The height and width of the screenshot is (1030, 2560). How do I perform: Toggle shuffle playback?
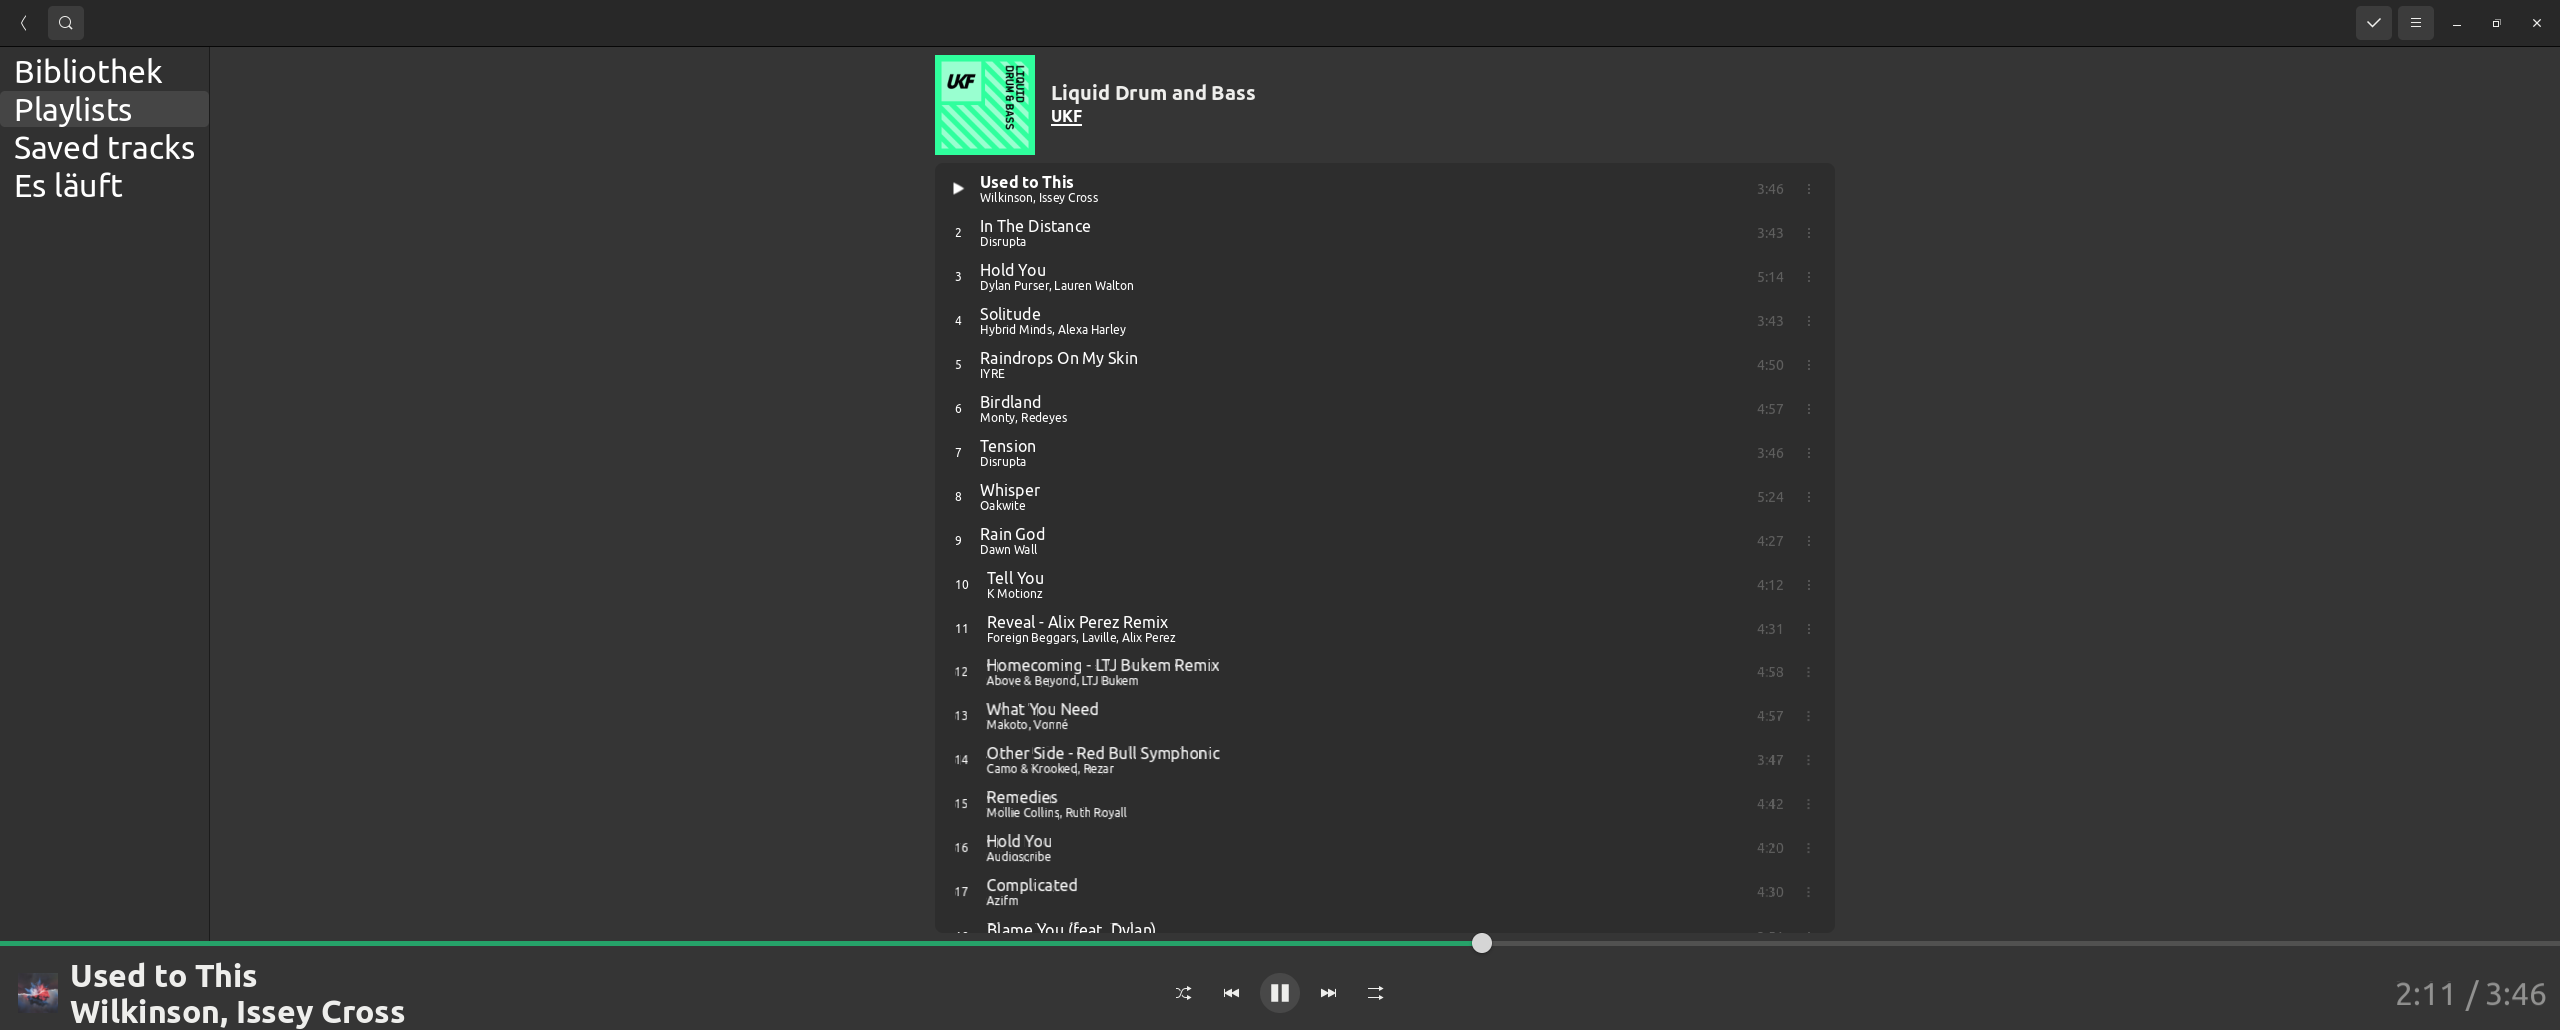[1183, 993]
